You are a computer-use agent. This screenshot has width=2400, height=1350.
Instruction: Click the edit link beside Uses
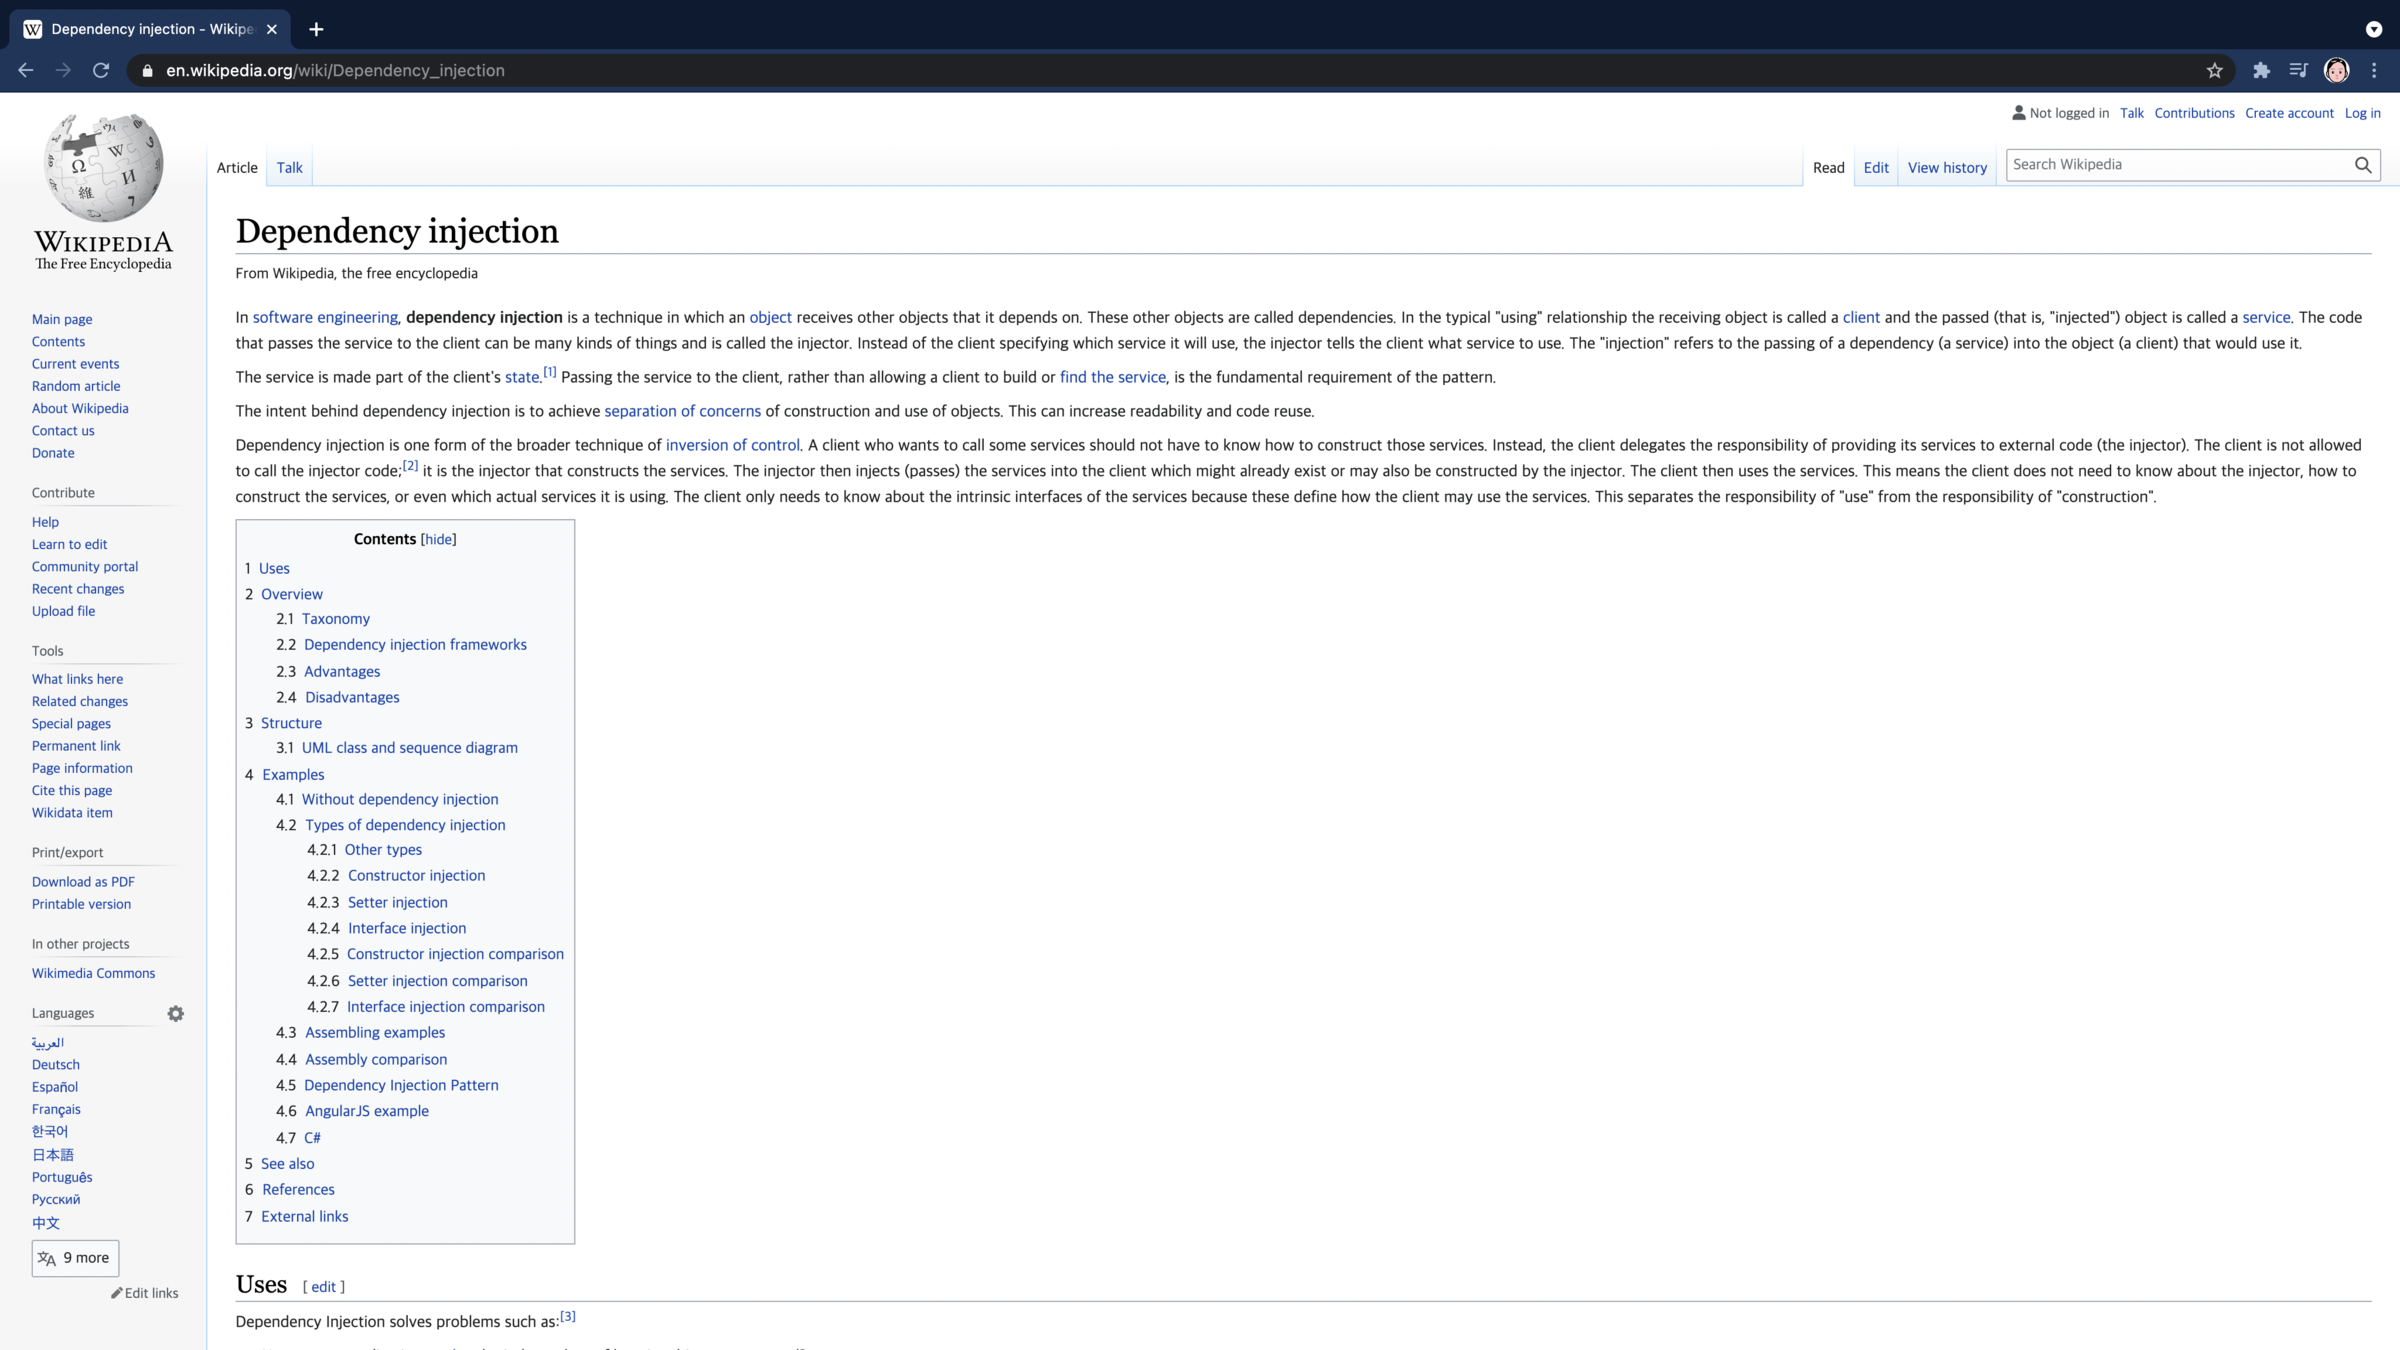pyautogui.click(x=323, y=1287)
